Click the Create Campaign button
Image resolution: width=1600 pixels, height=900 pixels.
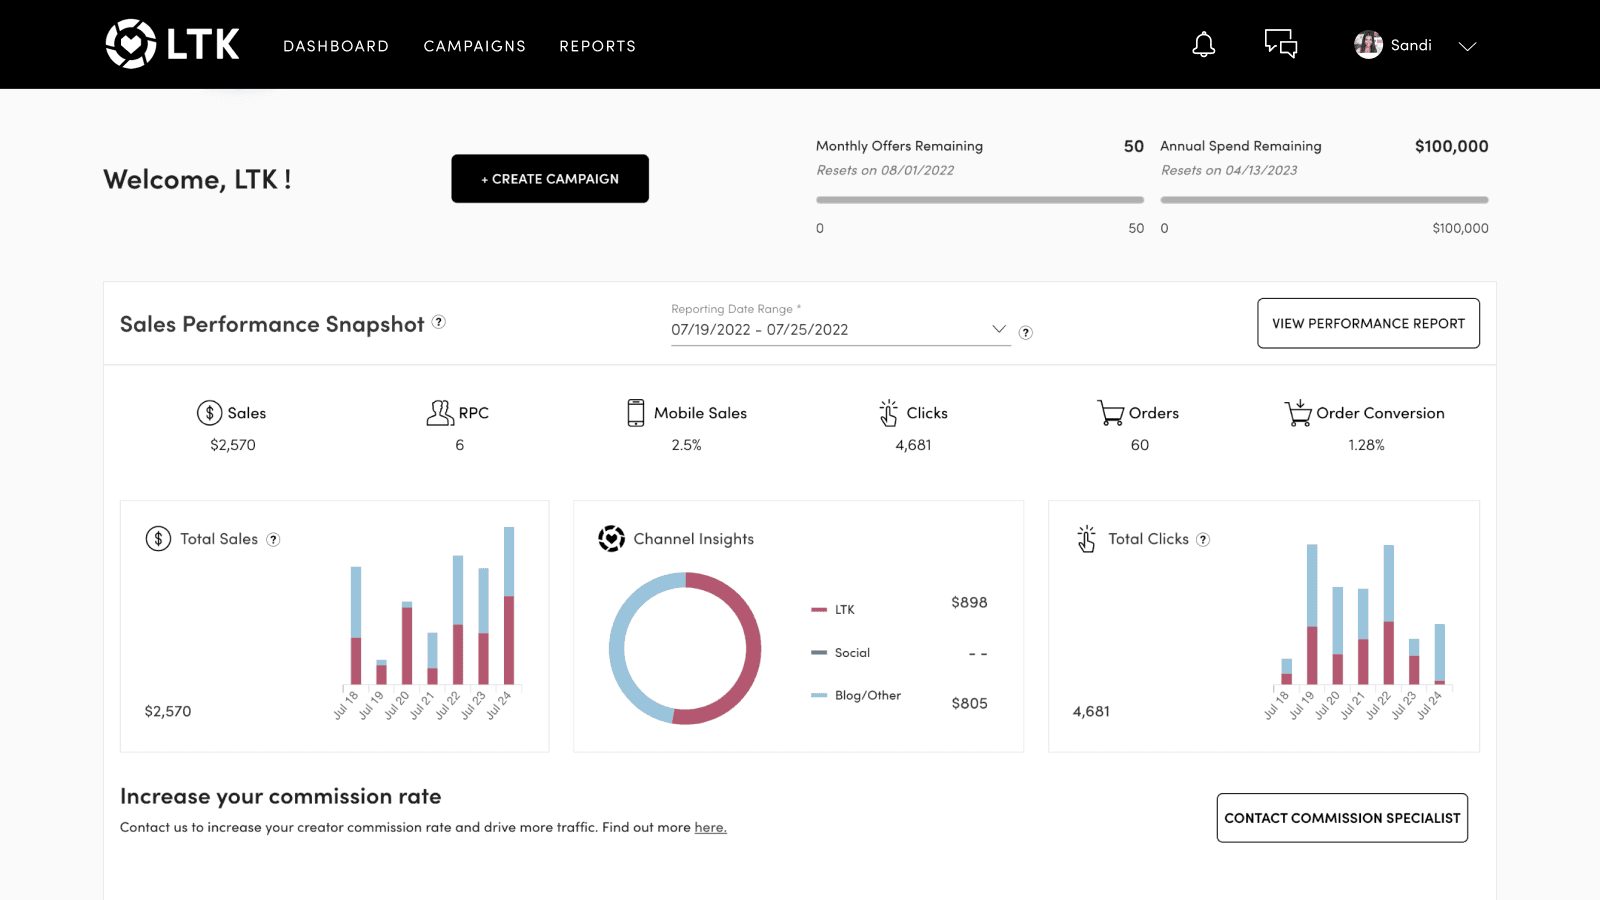[549, 178]
